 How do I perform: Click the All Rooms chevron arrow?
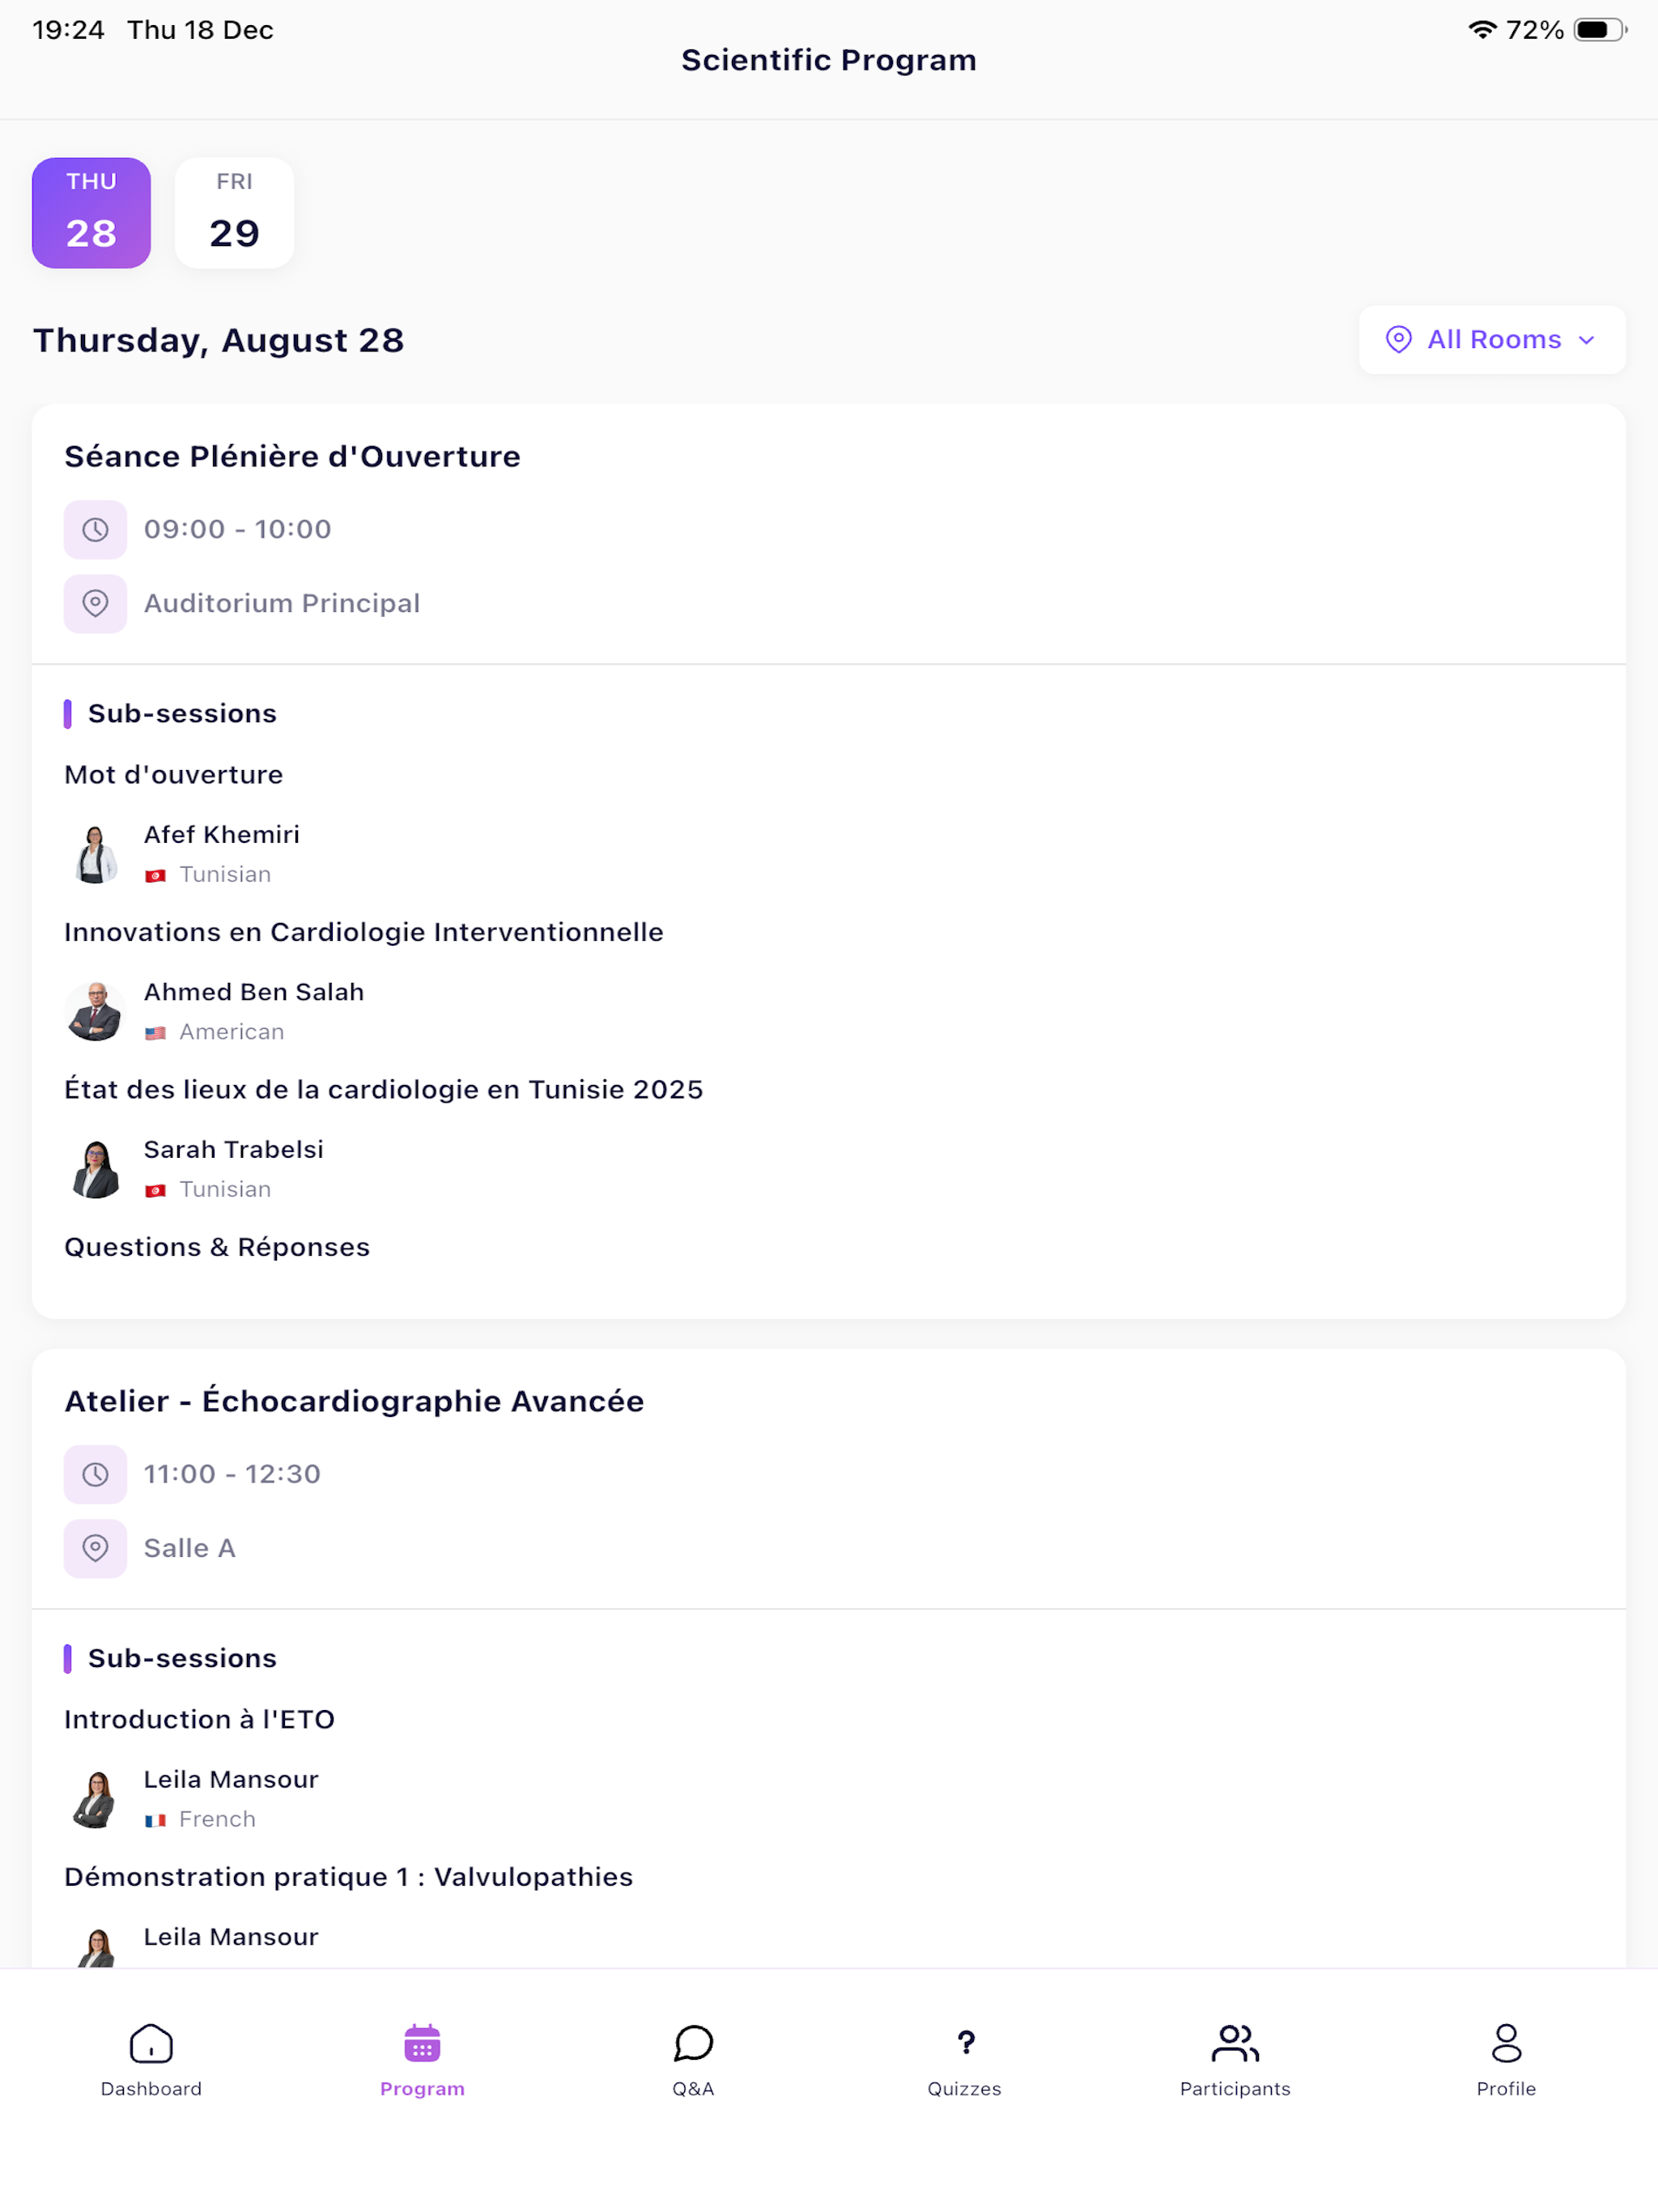(1587, 341)
